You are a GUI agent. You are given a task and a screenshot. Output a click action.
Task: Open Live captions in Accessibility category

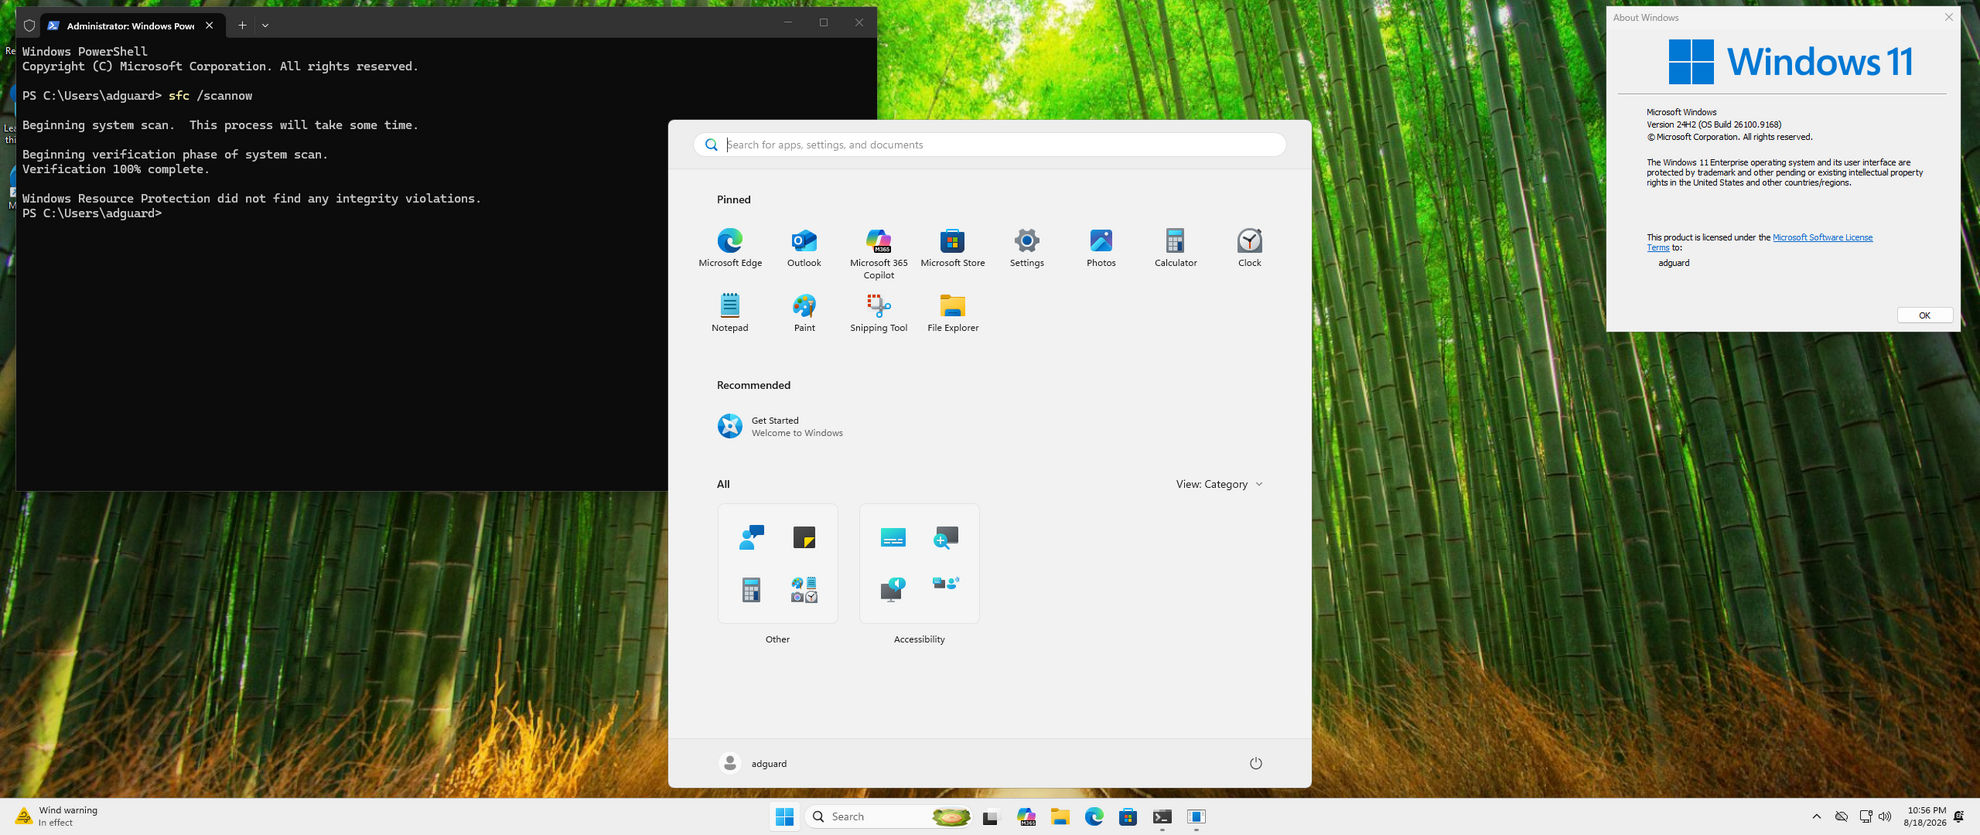coord(893,537)
